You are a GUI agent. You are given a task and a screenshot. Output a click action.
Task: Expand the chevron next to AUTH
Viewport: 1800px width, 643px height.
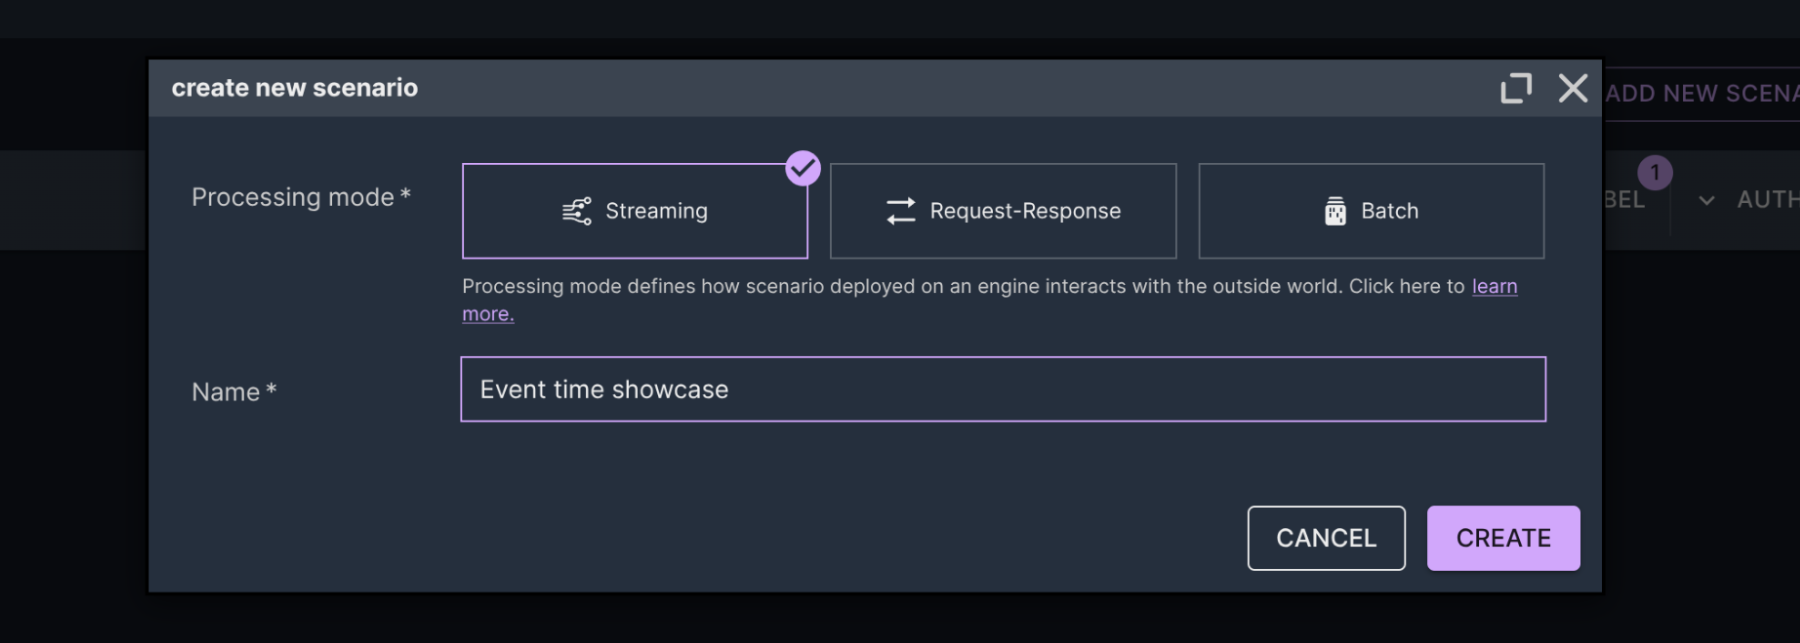pyautogui.click(x=1706, y=200)
